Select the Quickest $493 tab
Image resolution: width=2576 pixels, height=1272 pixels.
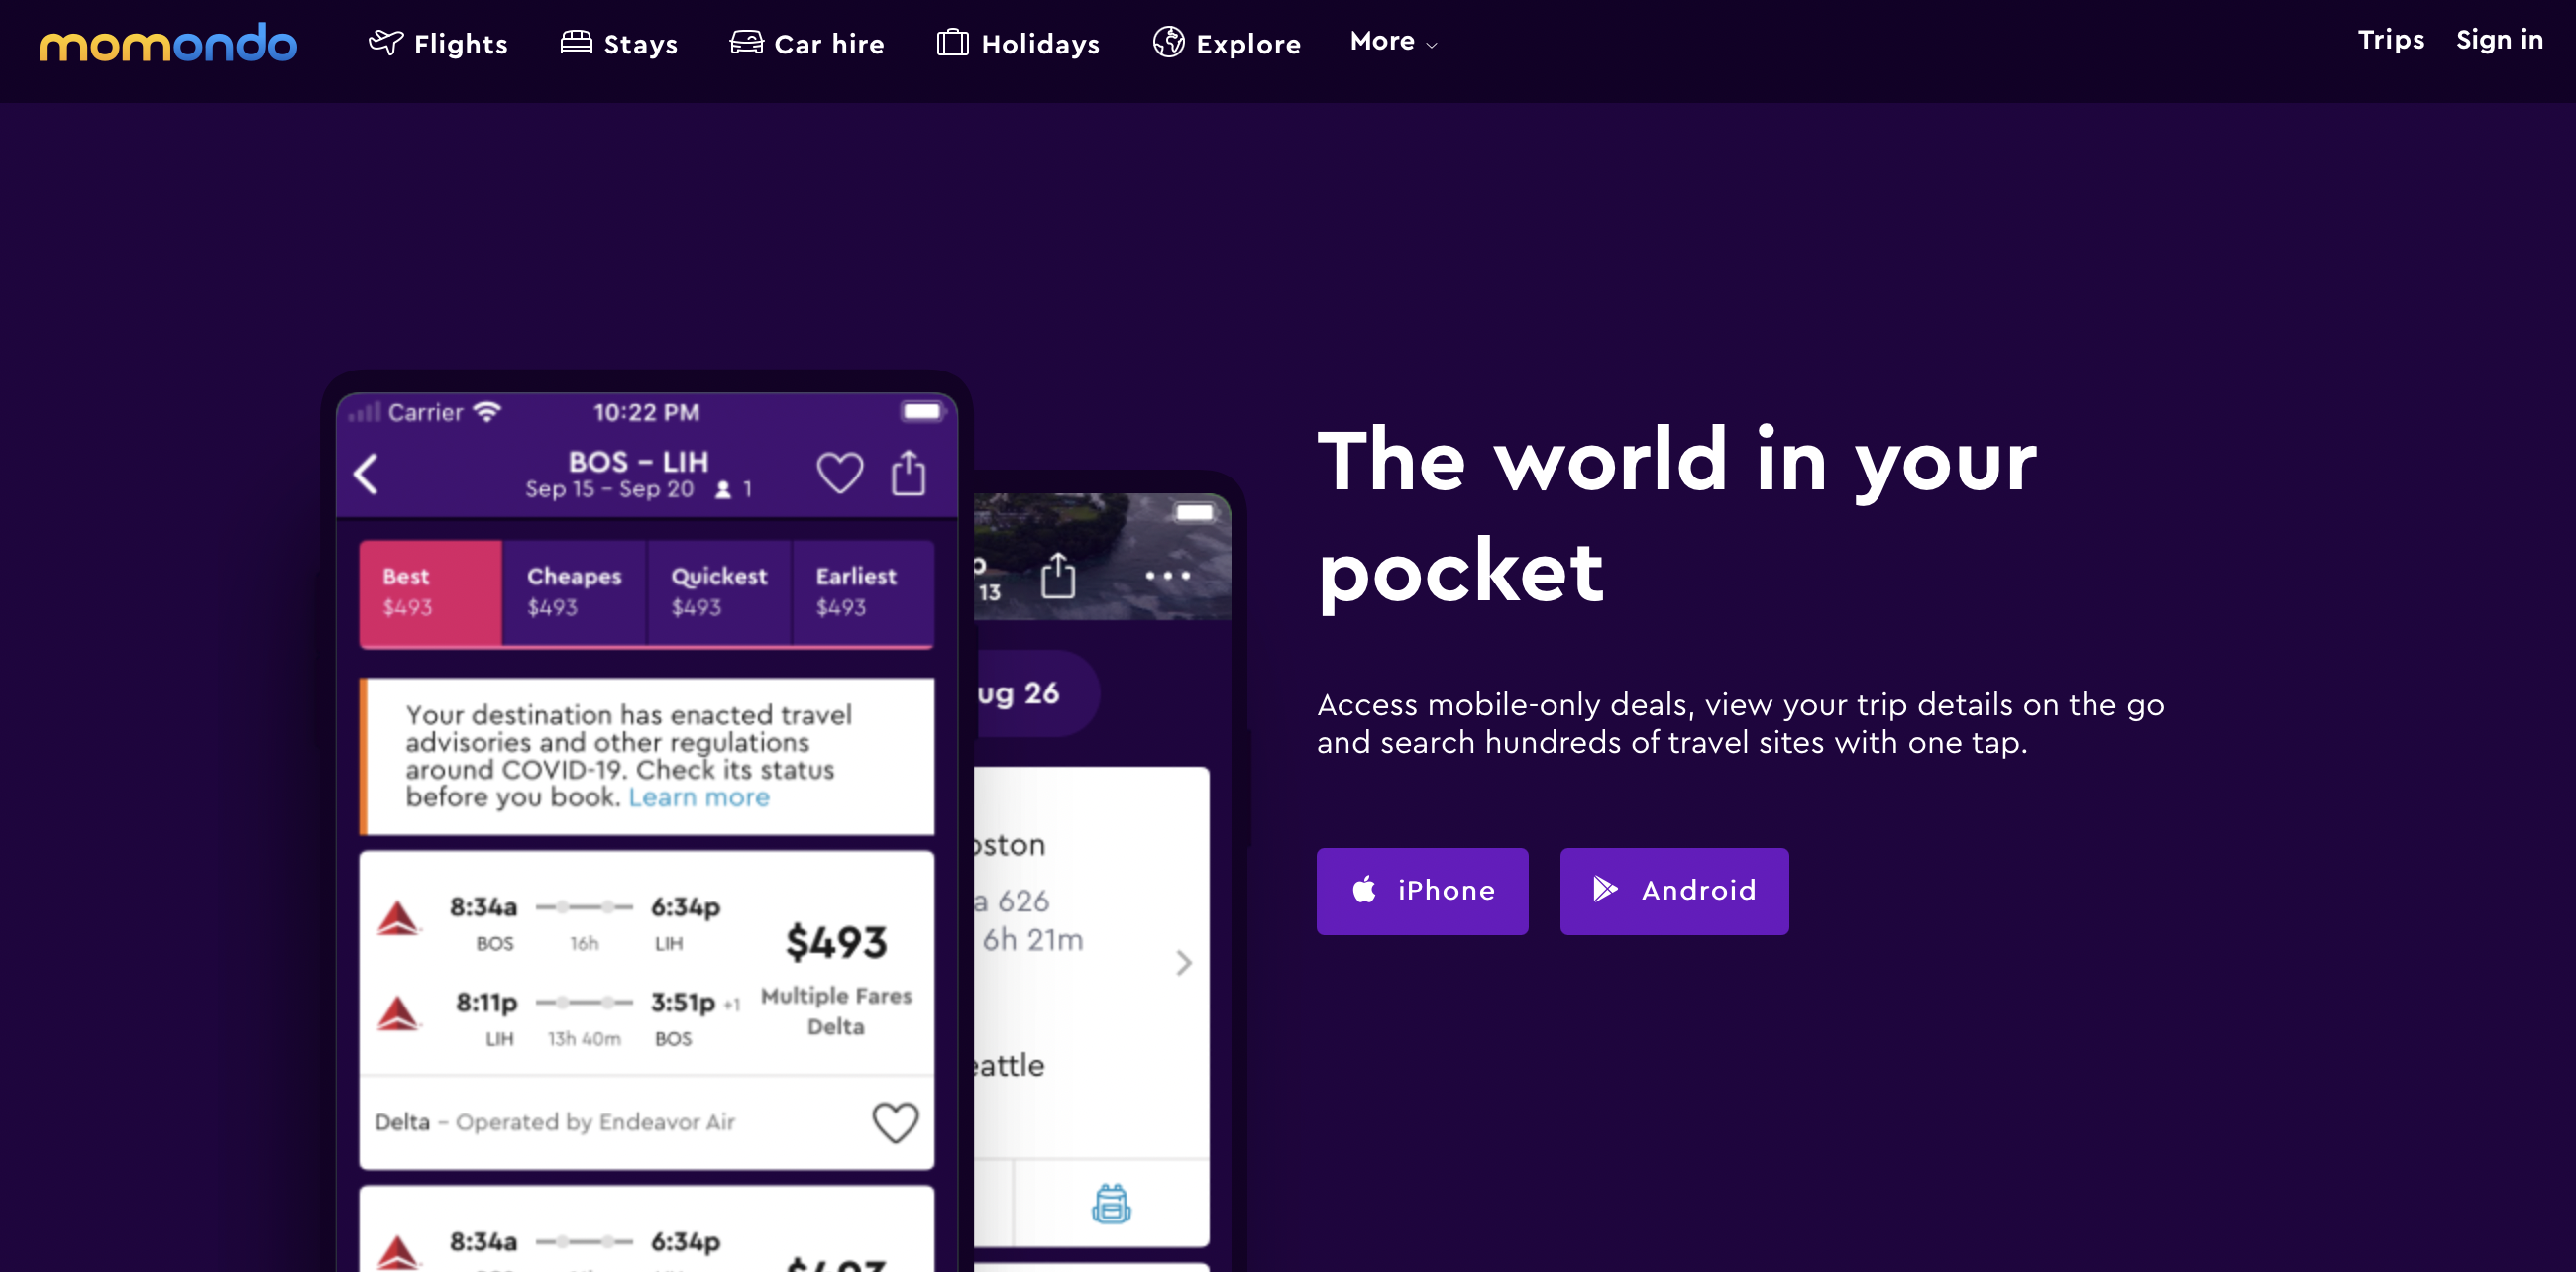click(x=719, y=592)
